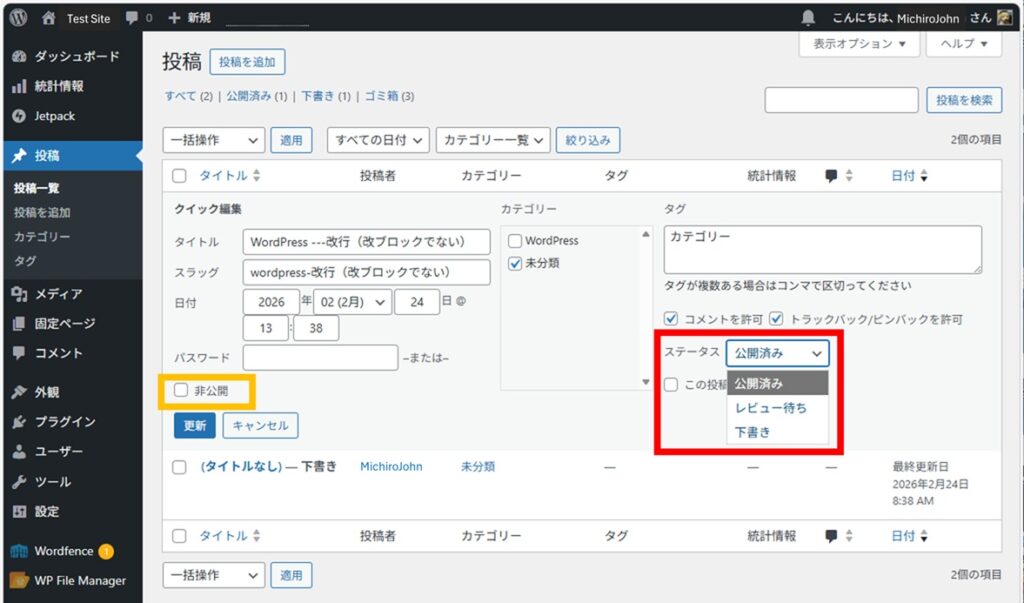Click the 投稿を追加 button beside heading

point(247,62)
